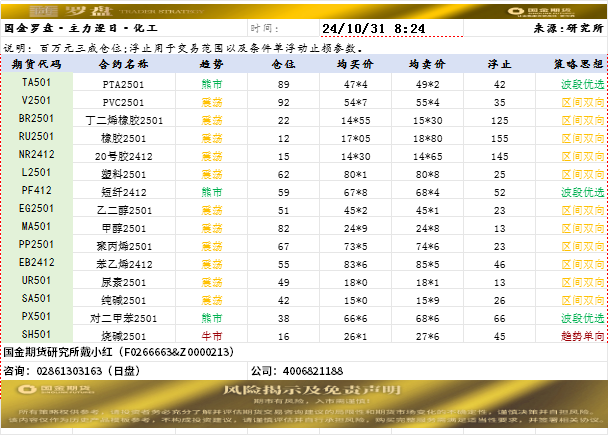Select the PF412 code cell
The height and width of the screenshot is (435, 608).
[x=36, y=190]
